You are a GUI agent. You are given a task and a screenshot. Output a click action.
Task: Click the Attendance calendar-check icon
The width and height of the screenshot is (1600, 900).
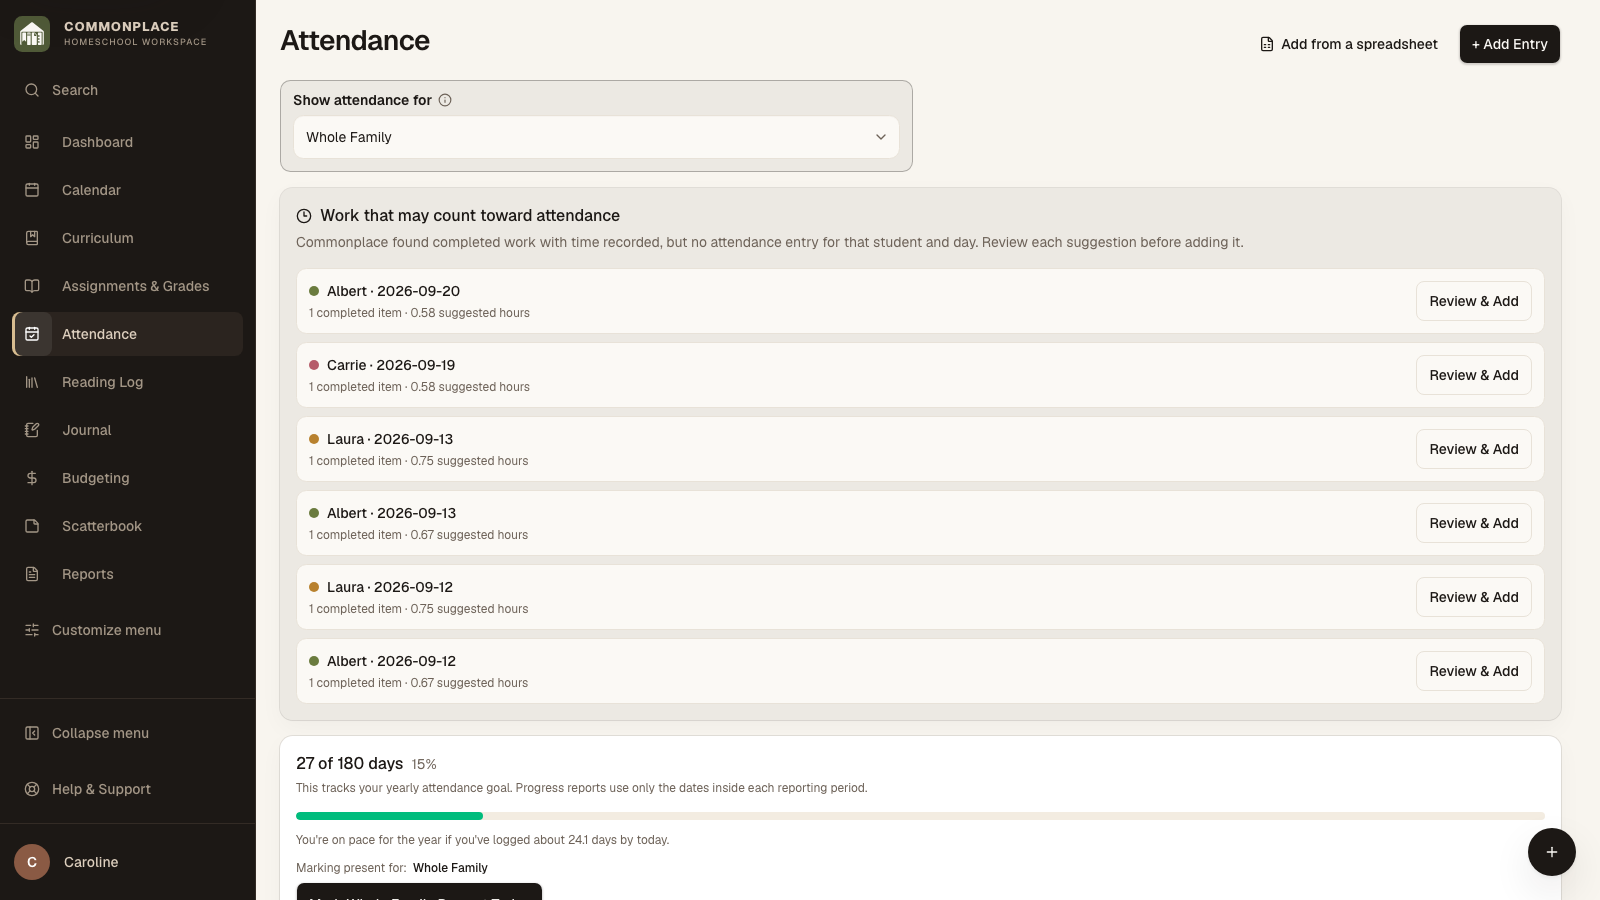click(x=32, y=334)
